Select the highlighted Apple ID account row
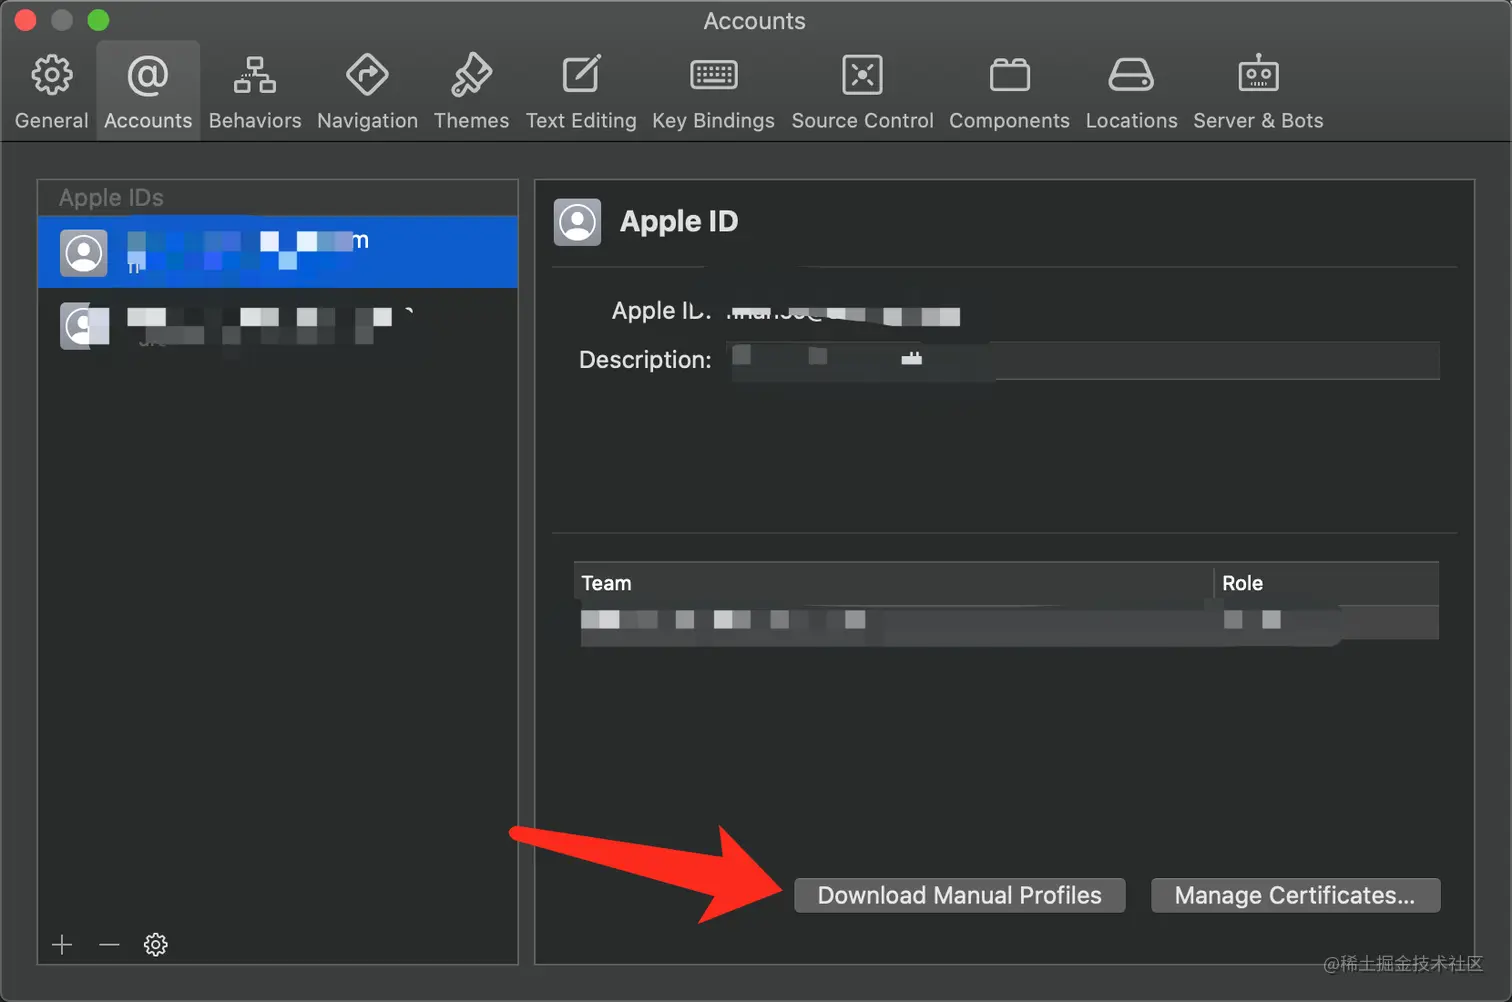Screen dimensions: 1512x1002 tap(278, 252)
